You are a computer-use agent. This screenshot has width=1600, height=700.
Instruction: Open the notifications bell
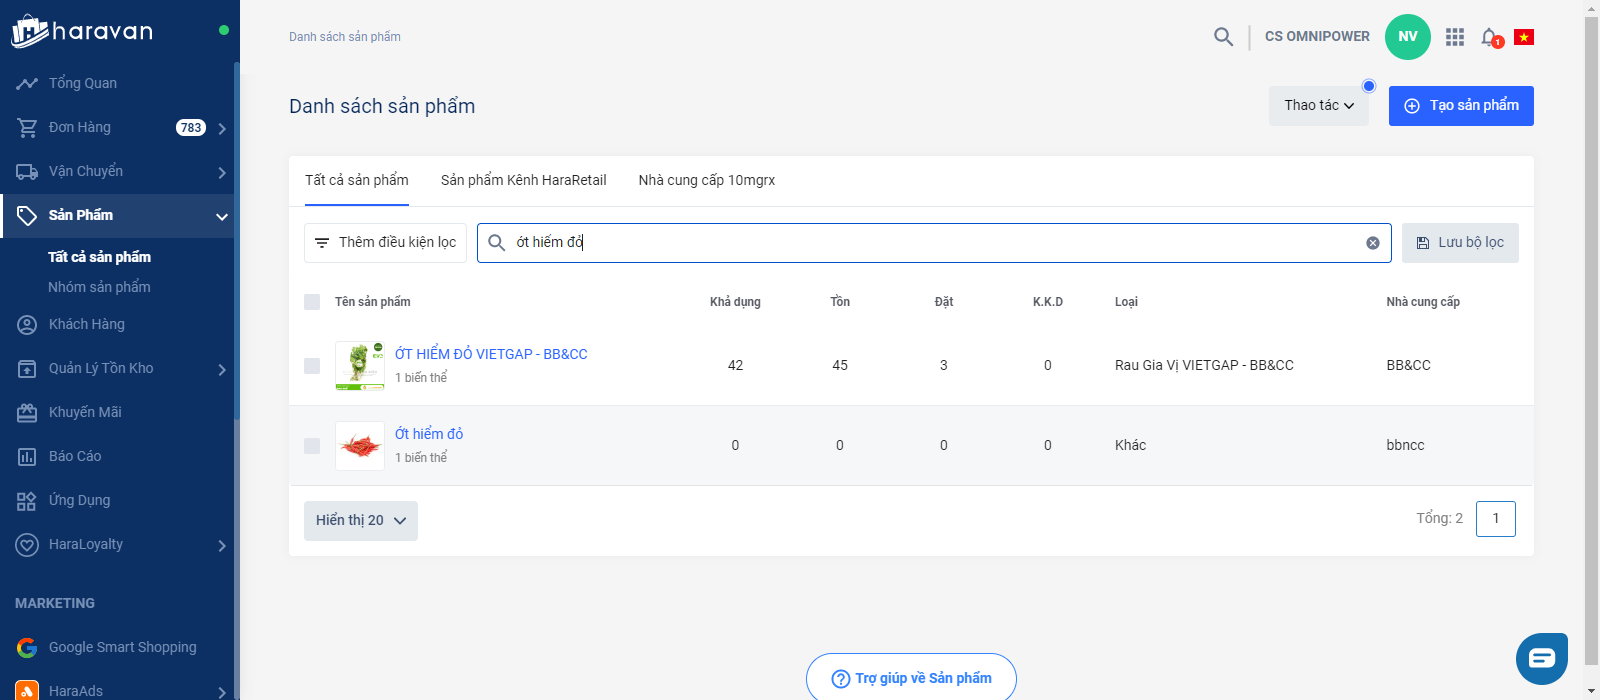click(x=1490, y=37)
